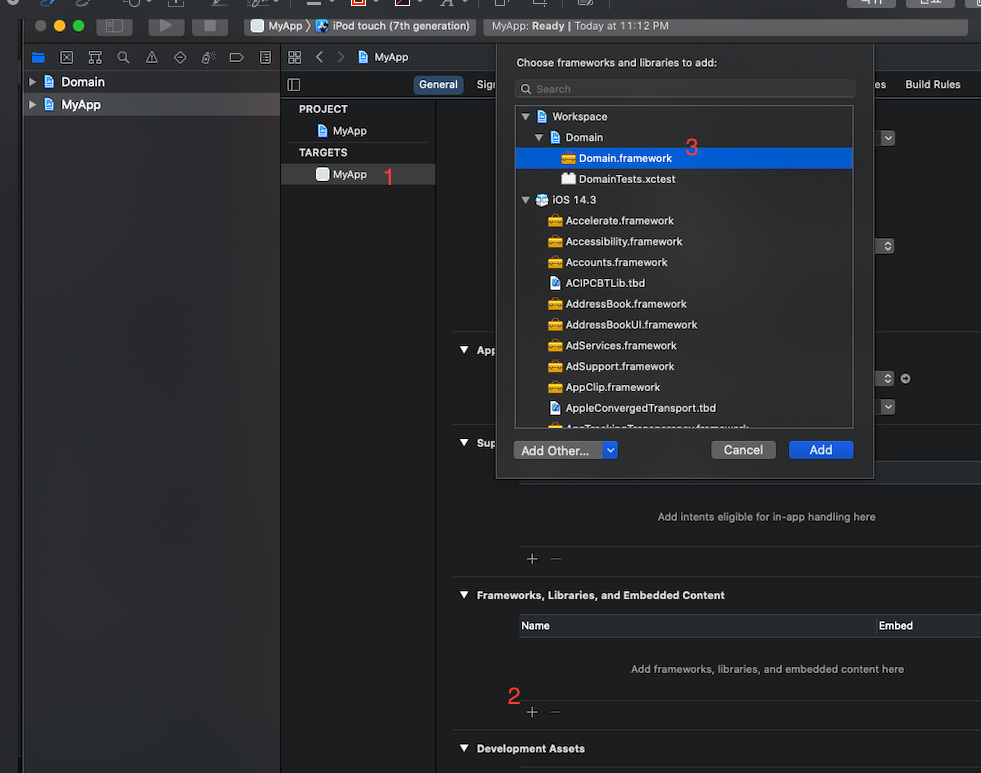Image resolution: width=981 pixels, height=773 pixels.
Task: Collapse the Workspace group in the dialog
Action: (526, 116)
